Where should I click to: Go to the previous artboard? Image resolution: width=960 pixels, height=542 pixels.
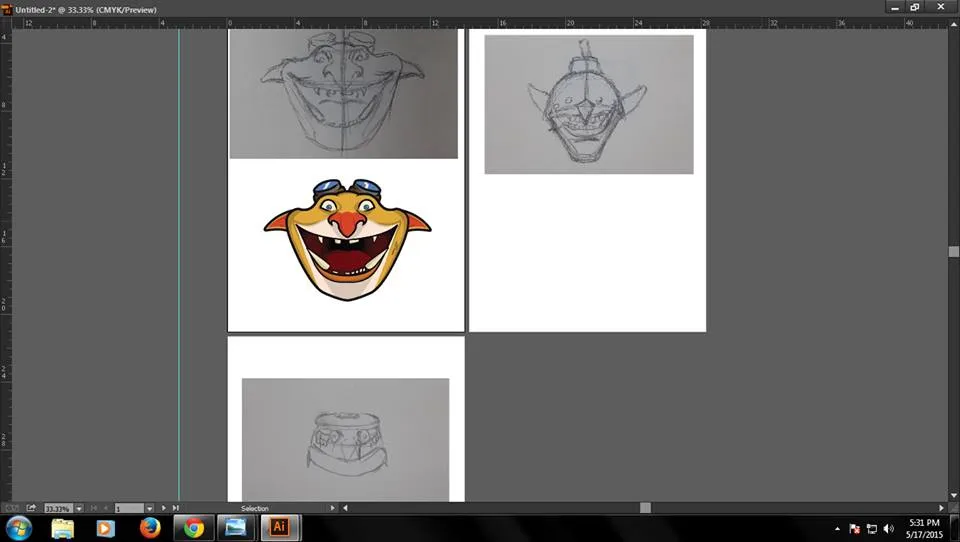(106, 508)
